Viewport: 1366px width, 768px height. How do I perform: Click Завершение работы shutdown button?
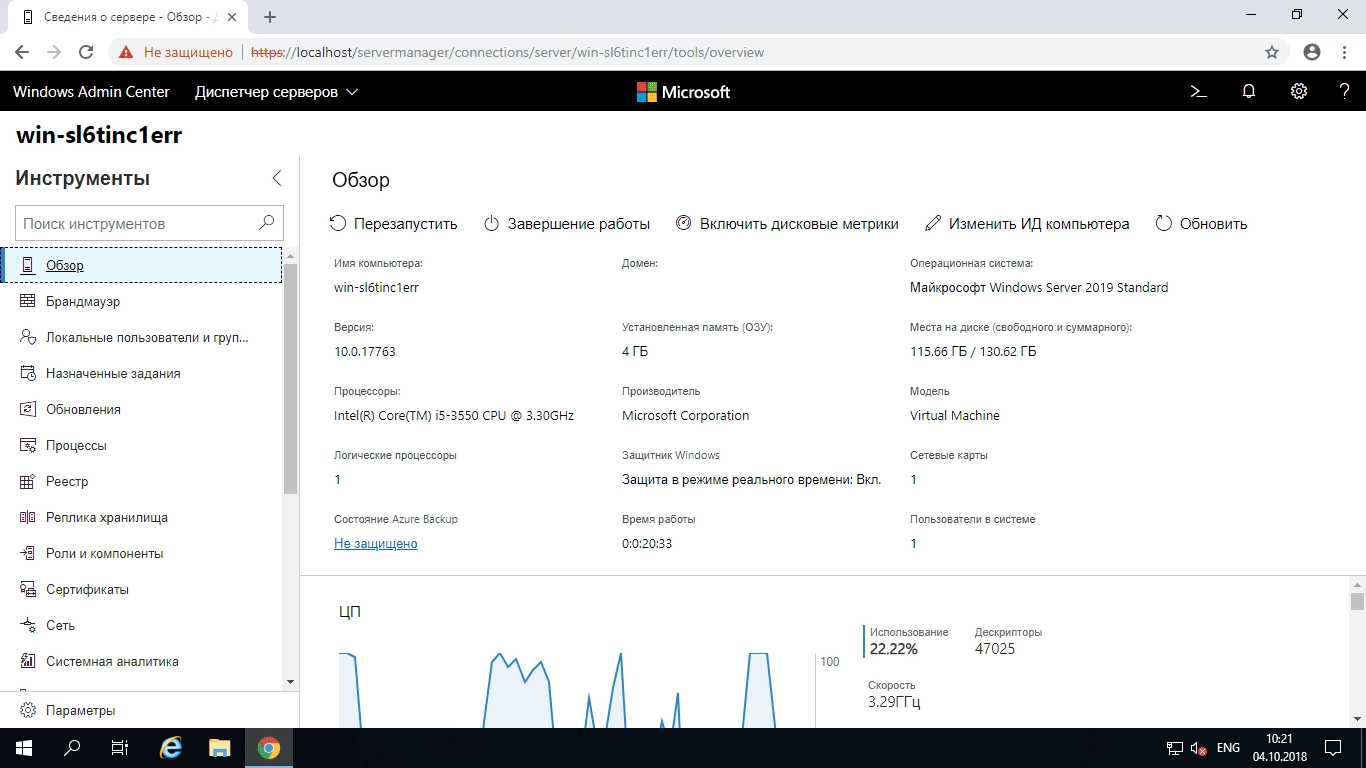(567, 224)
